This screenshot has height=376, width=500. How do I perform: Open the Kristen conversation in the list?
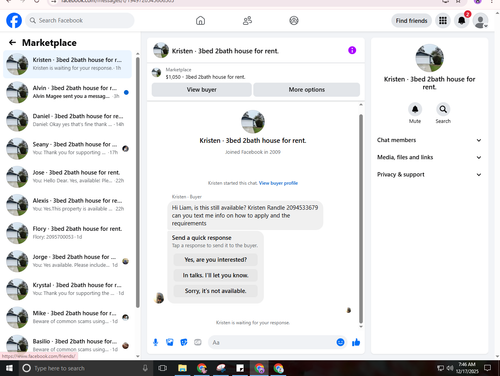pyautogui.click(x=68, y=64)
